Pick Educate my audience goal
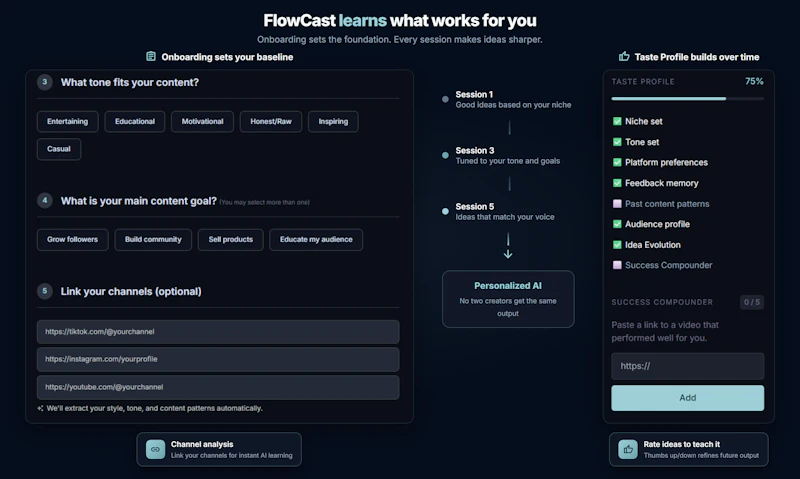Screen dimensions: 800x479 click(316, 239)
